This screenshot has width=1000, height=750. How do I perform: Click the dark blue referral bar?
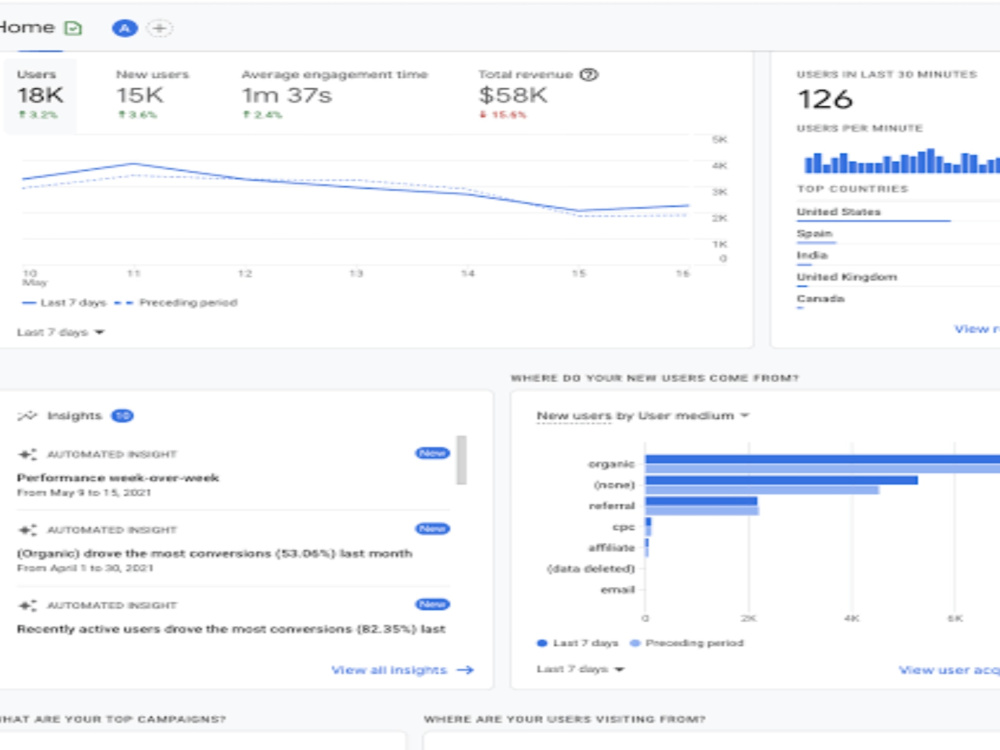click(x=702, y=501)
